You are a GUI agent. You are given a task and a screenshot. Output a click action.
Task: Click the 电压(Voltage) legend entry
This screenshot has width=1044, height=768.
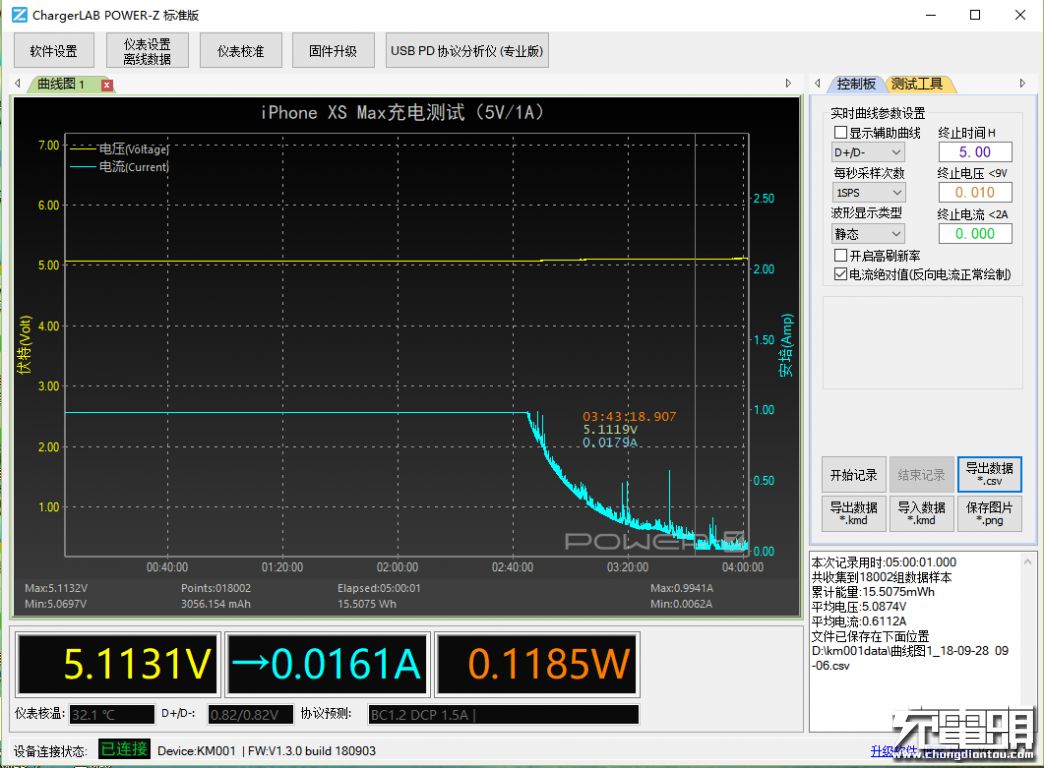[x=120, y=149]
